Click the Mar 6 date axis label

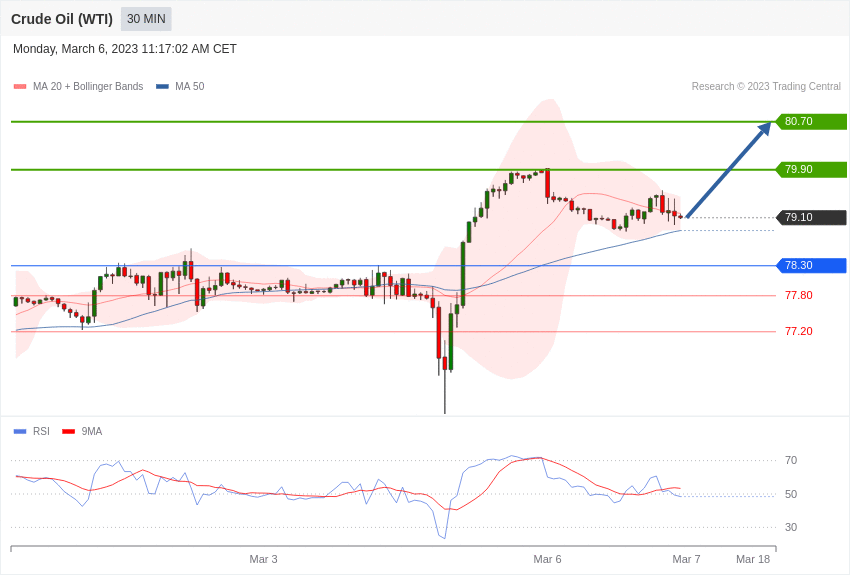coord(547,559)
